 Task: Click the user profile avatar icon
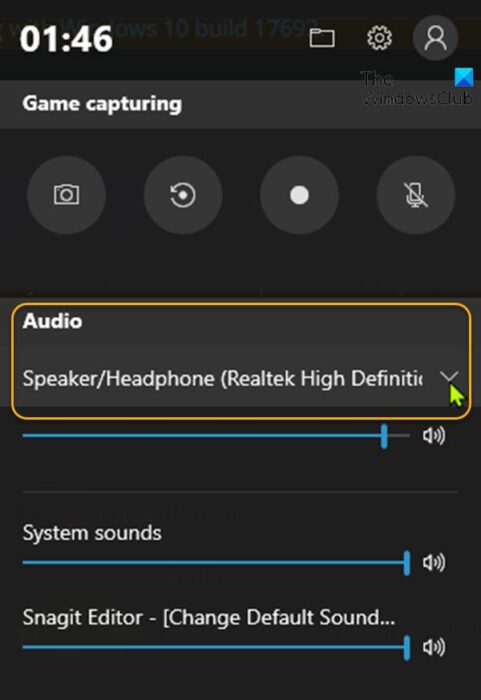pyautogui.click(x=435, y=38)
